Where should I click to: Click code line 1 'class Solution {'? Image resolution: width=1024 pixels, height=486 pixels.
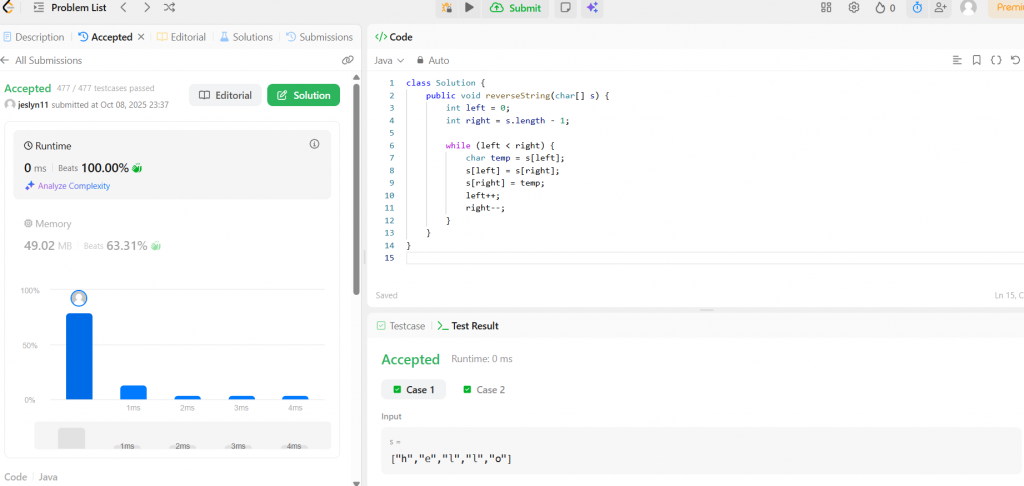pos(445,83)
